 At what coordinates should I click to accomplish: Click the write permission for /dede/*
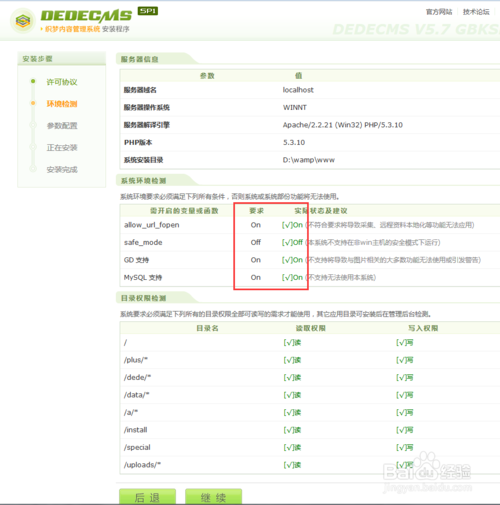click(x=405, y=377)
